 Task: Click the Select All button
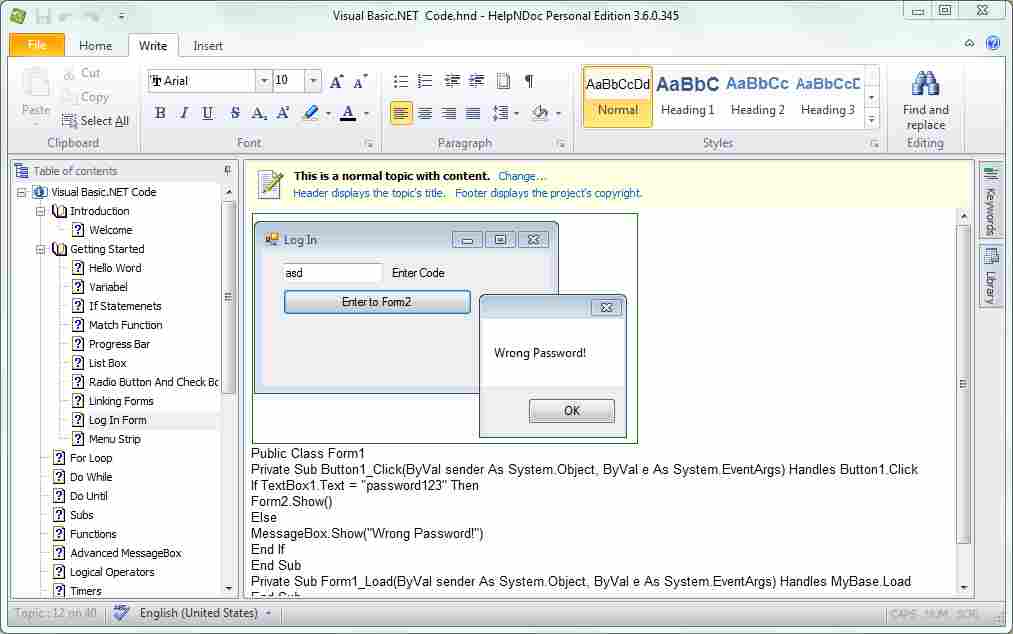pos(96,120)
